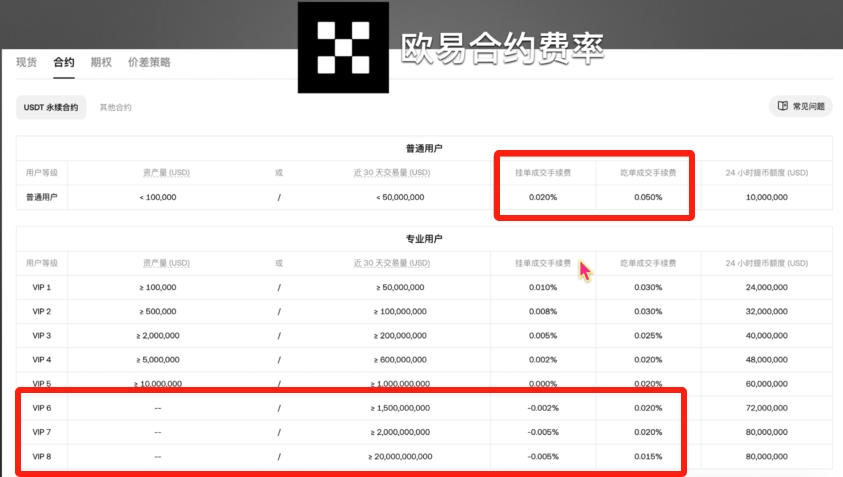Click the VIP 8 row label
The width and height of the screenshot is (843, 477).
click(x=42, y=457)
